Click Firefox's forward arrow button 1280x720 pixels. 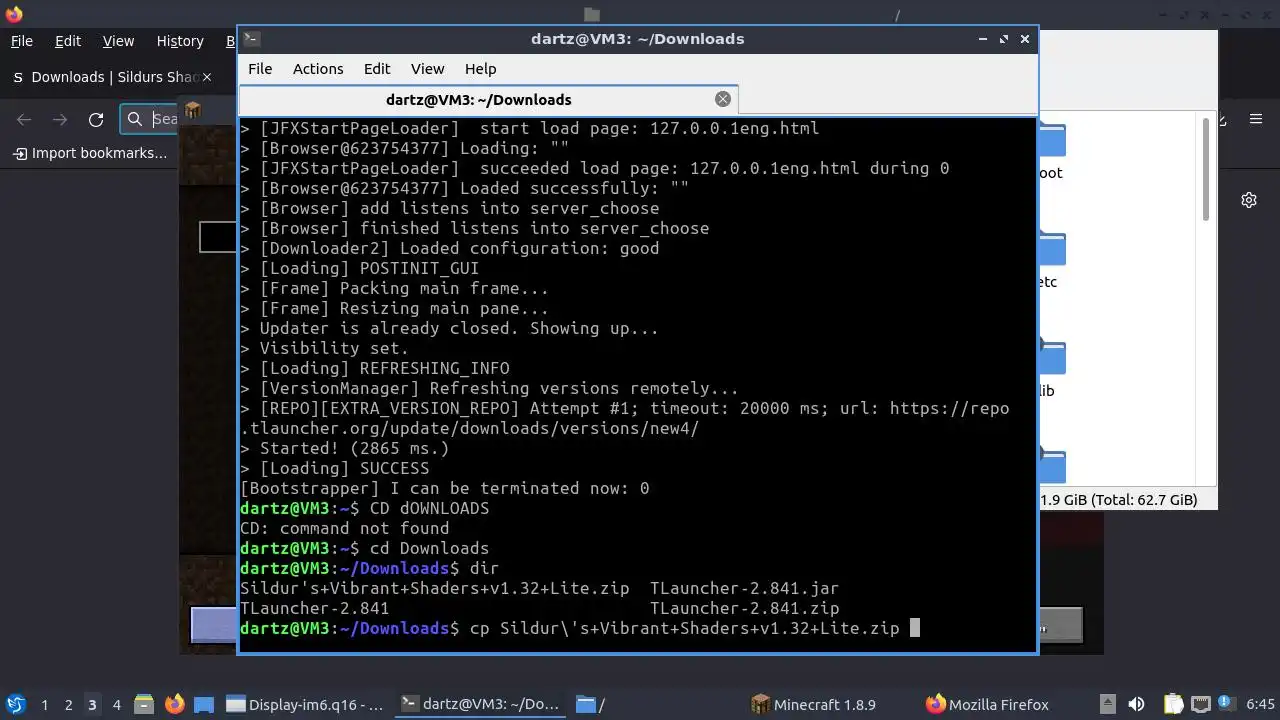[60, 119]
